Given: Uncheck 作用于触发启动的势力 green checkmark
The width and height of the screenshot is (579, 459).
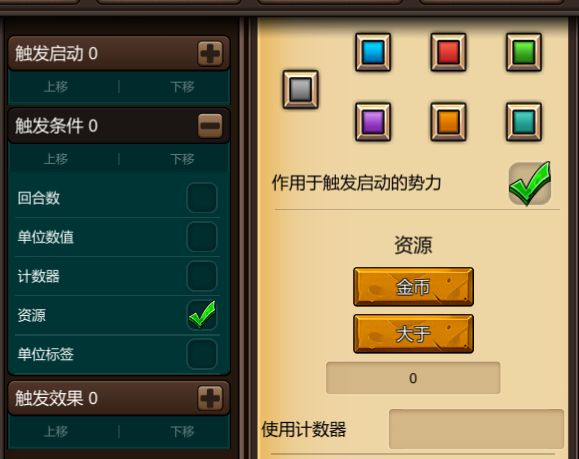Looking at the screenshot, I should [x=530, y=184].
